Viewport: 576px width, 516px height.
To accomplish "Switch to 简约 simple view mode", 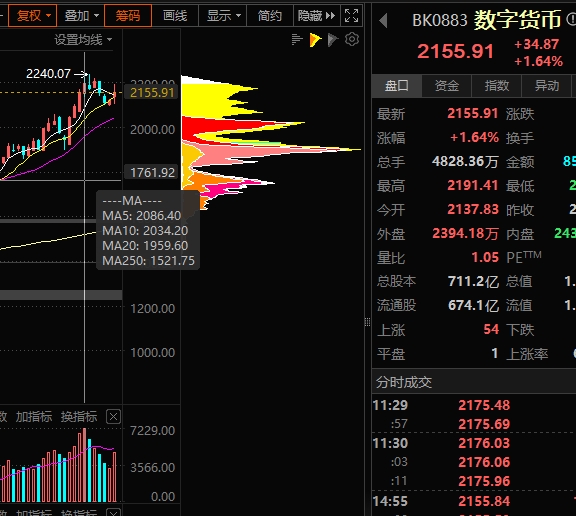I will (270, 15).
